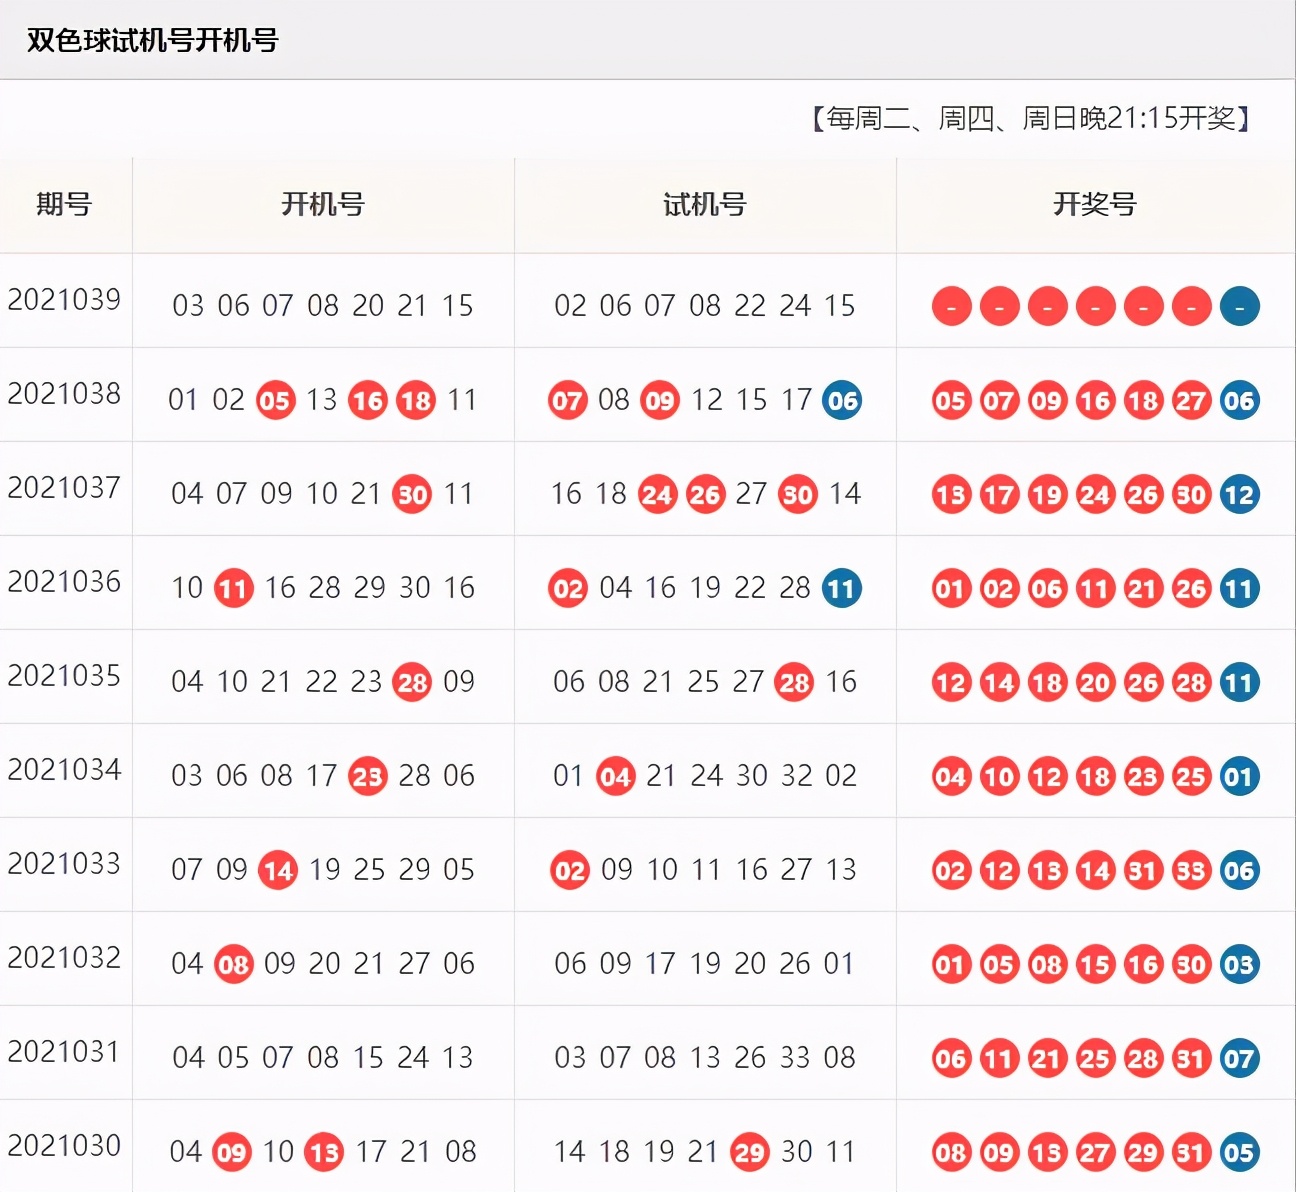This screenshot has height=1192, width=1296.
Task: Open period number 2021039
Action: [65, 299]
